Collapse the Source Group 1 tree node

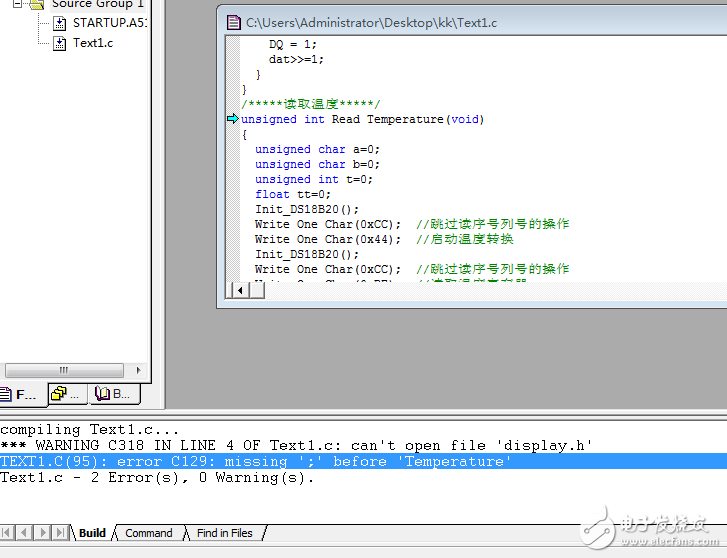point(17,4)
